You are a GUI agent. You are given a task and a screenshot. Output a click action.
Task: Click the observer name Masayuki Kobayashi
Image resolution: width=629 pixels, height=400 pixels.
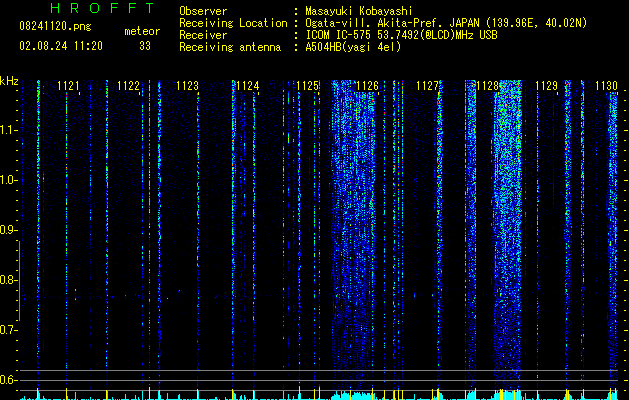(359, 11)
